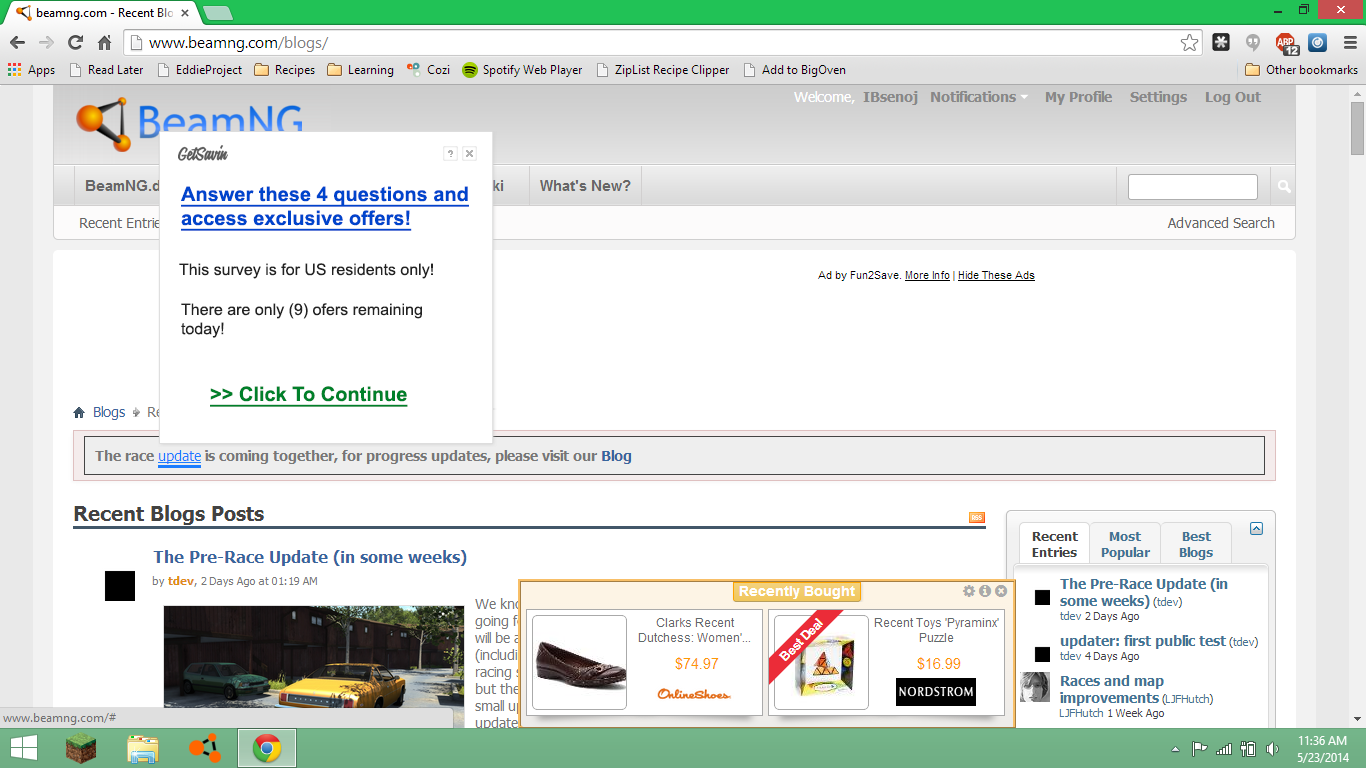Viewport: 1366px width, 768px height.
Task: Open forum Settings link
Action: pos(1158,97)
